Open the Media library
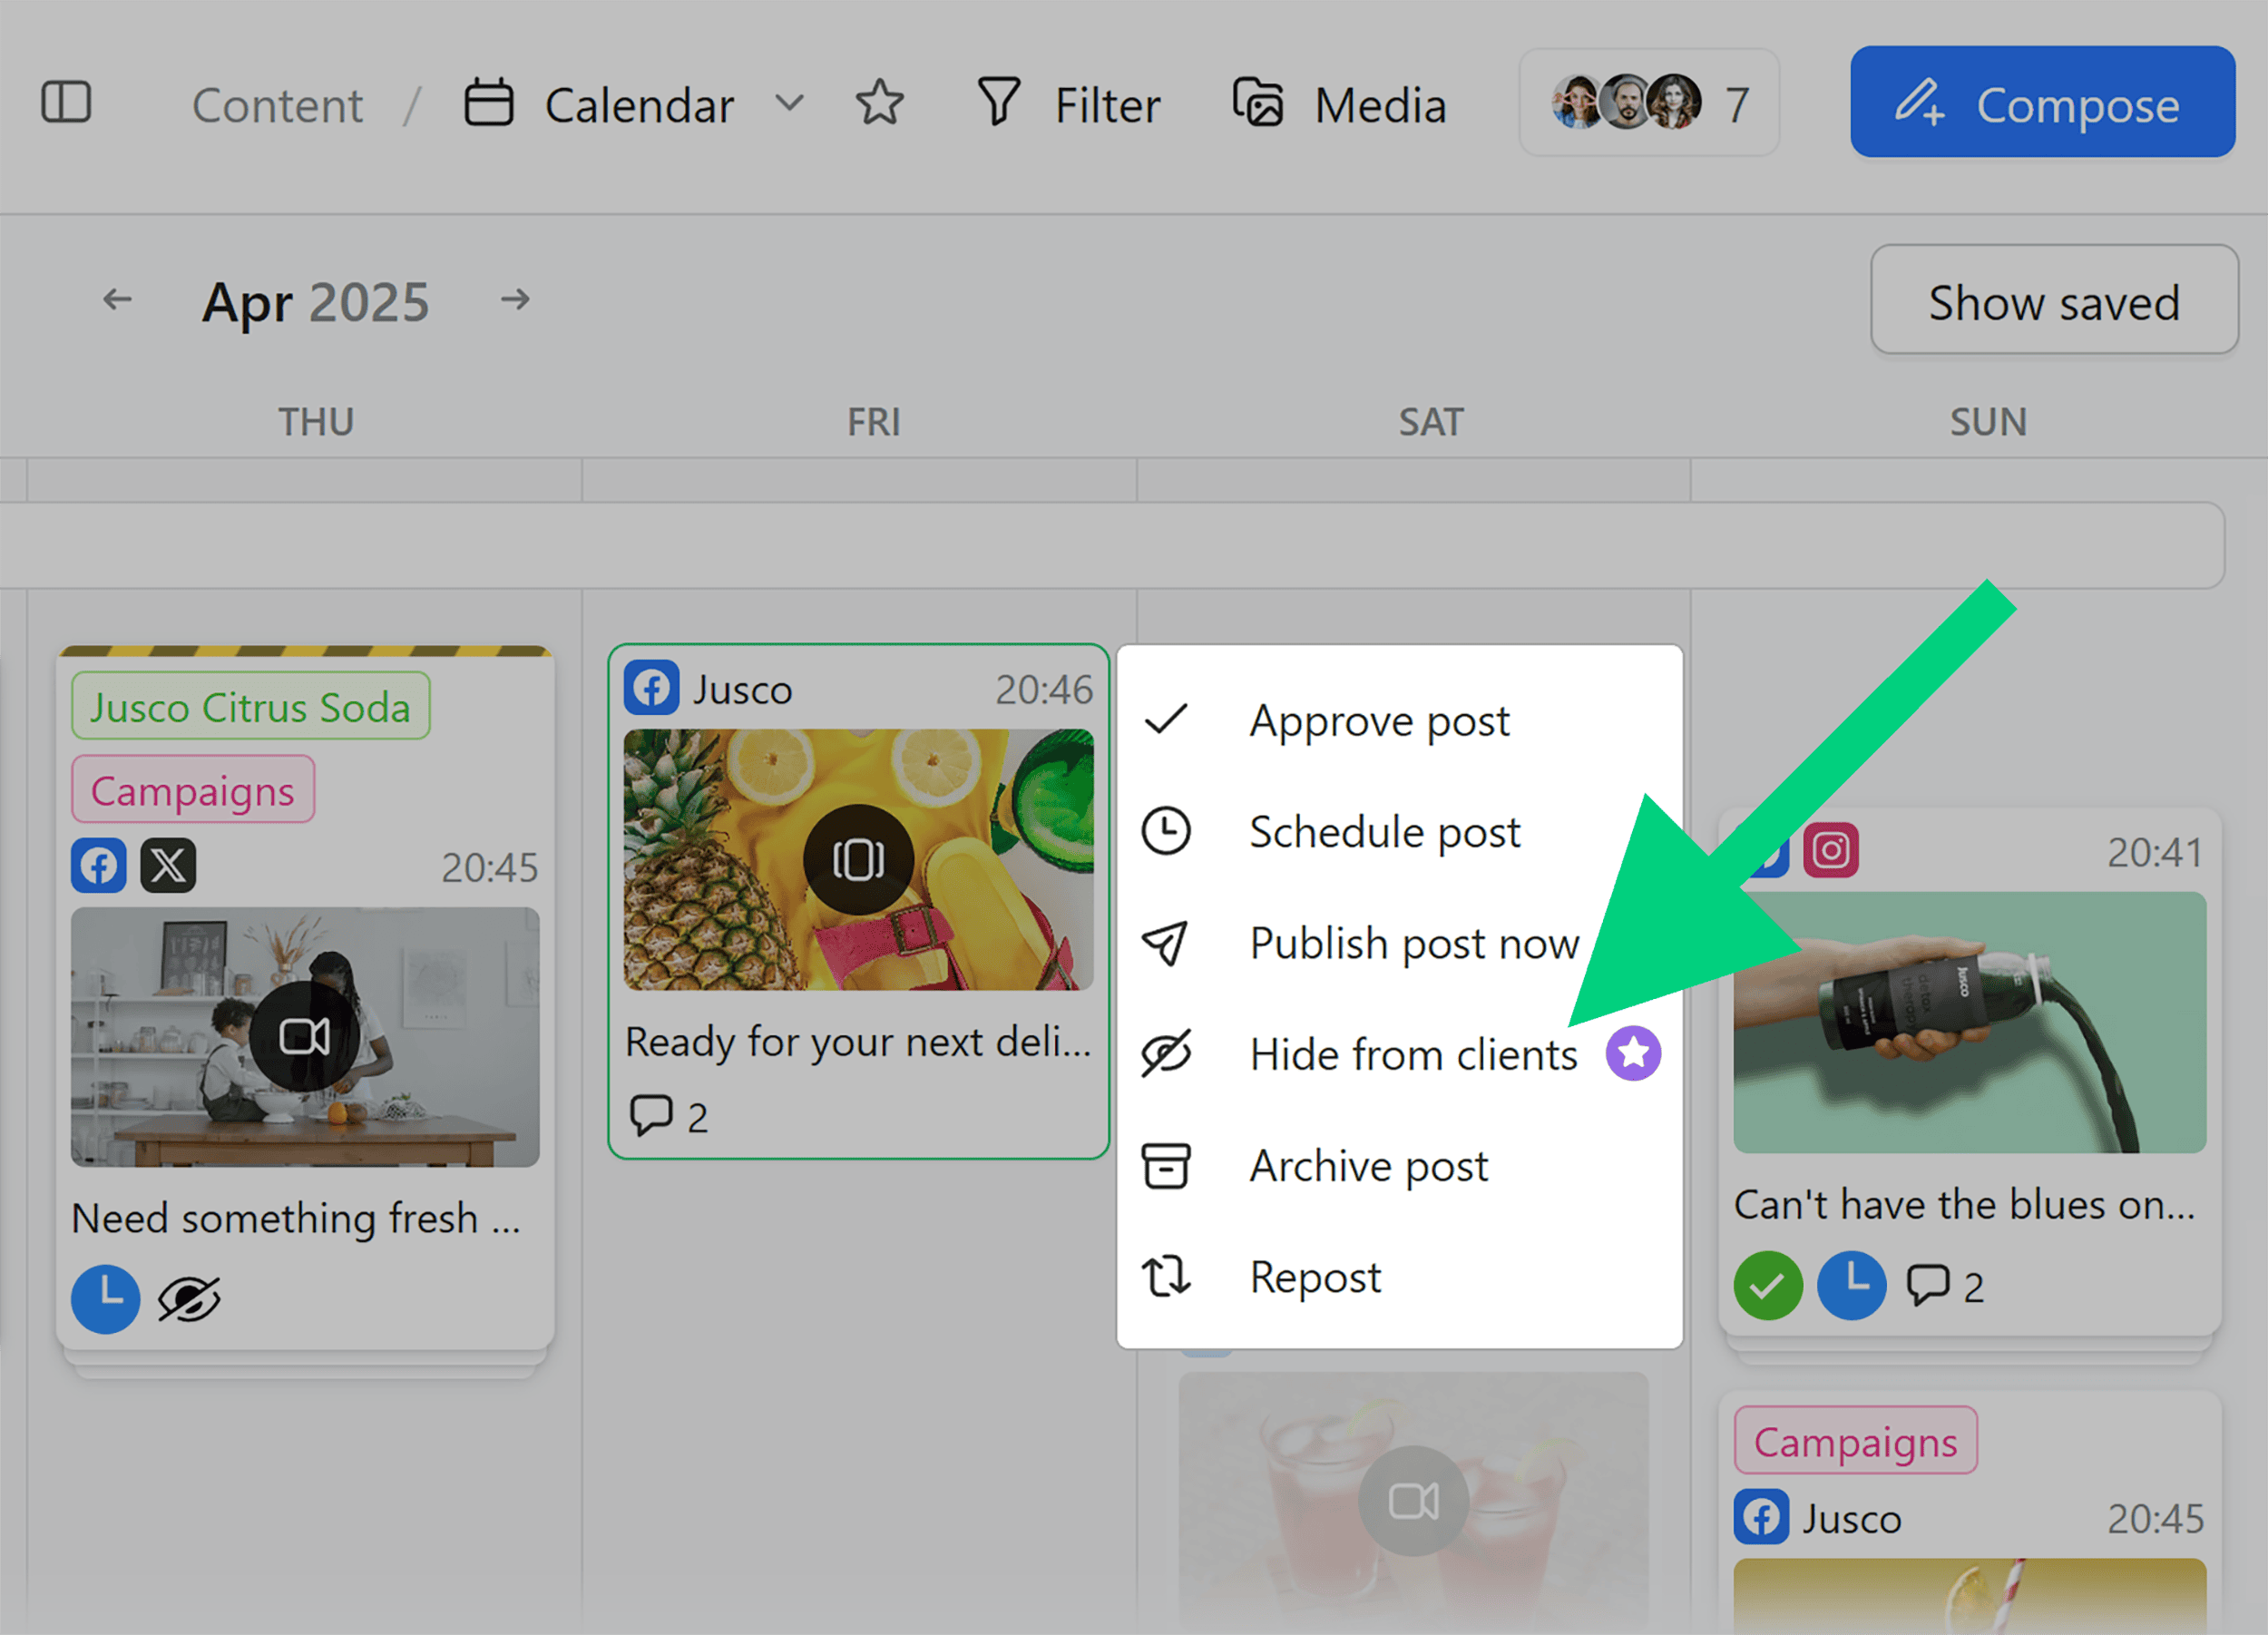This screenshot has width=2268, height=1635. [x=1338, y=103]
